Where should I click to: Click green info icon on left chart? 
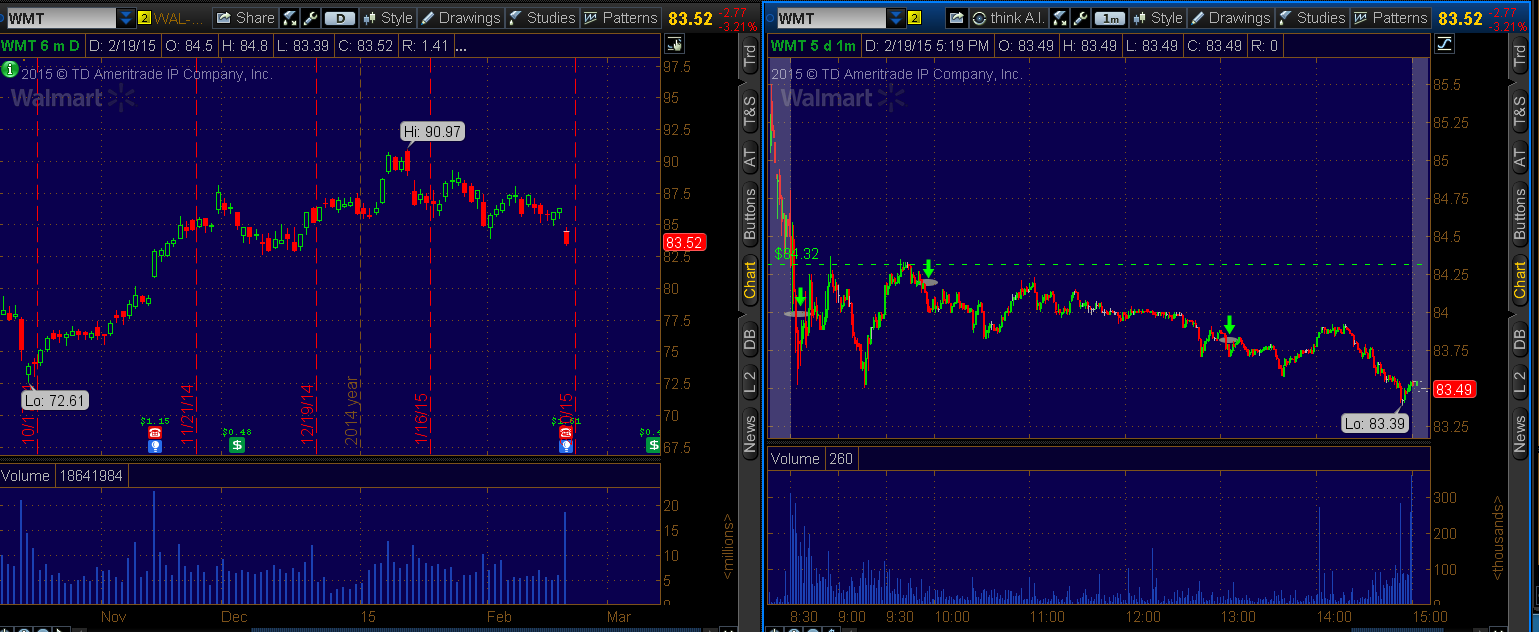click(x=9, y=69)
